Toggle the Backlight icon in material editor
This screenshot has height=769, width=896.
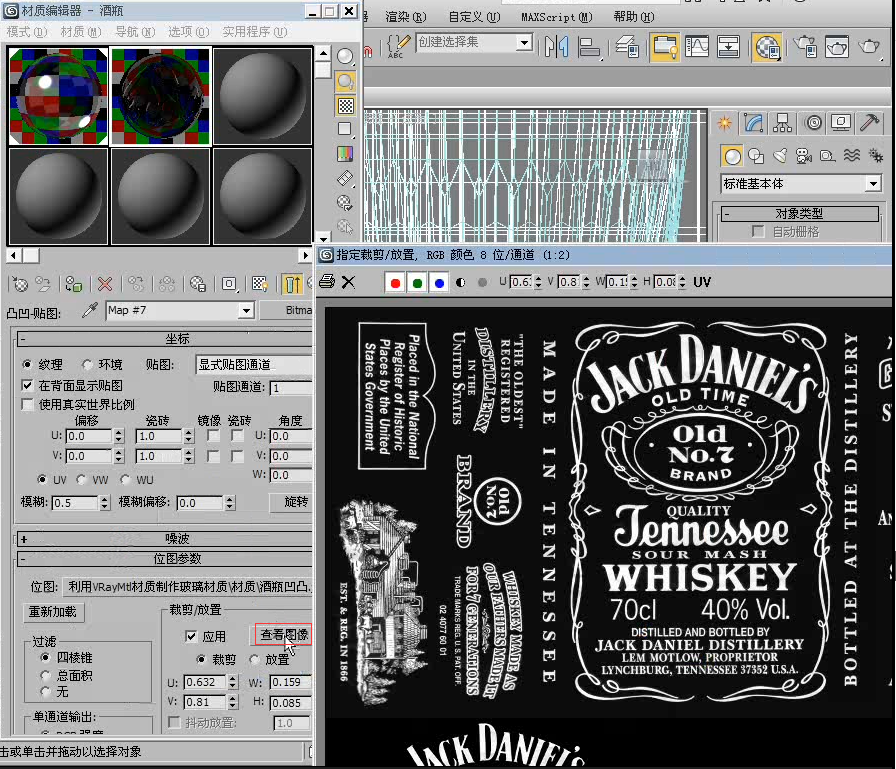345,81
